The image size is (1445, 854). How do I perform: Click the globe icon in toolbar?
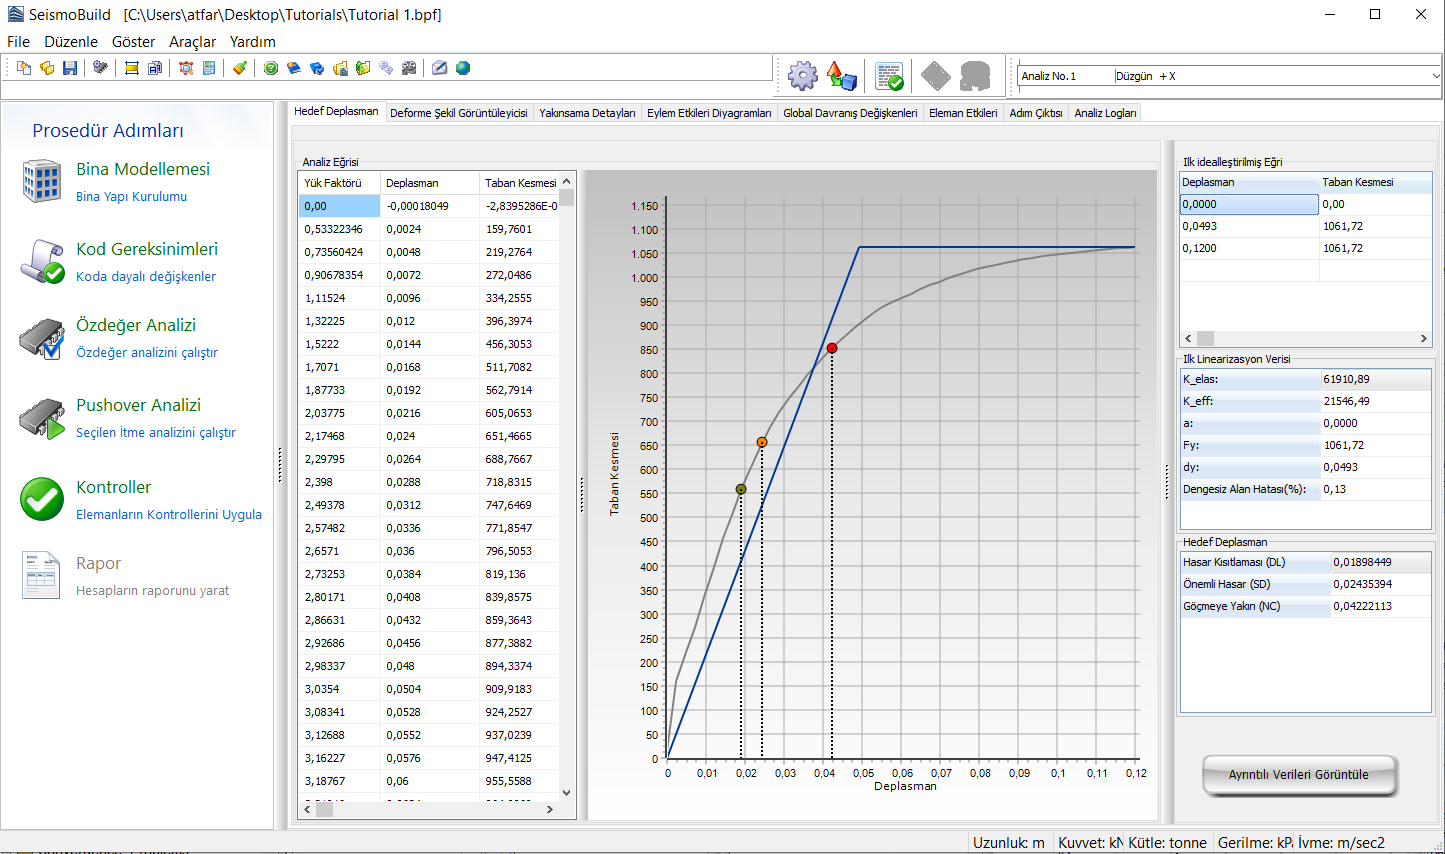pyautogui.click(x=463, y=68)
